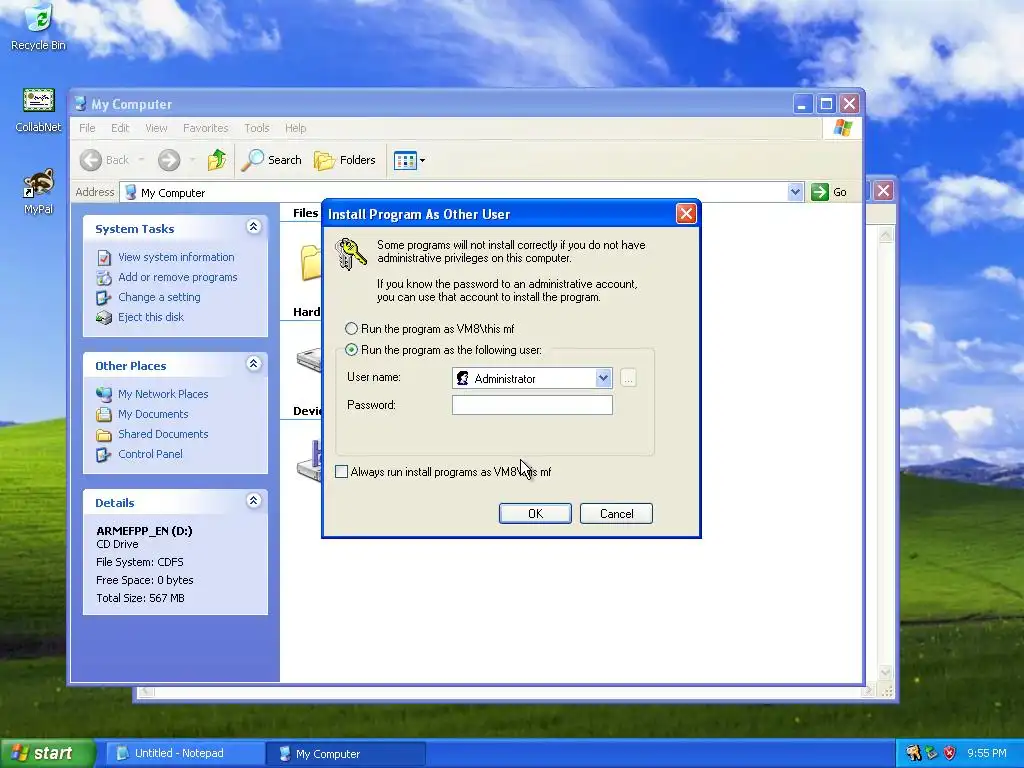Click the Search toolbar button
Screen dimensions: 1024x768
click(272, 160)
